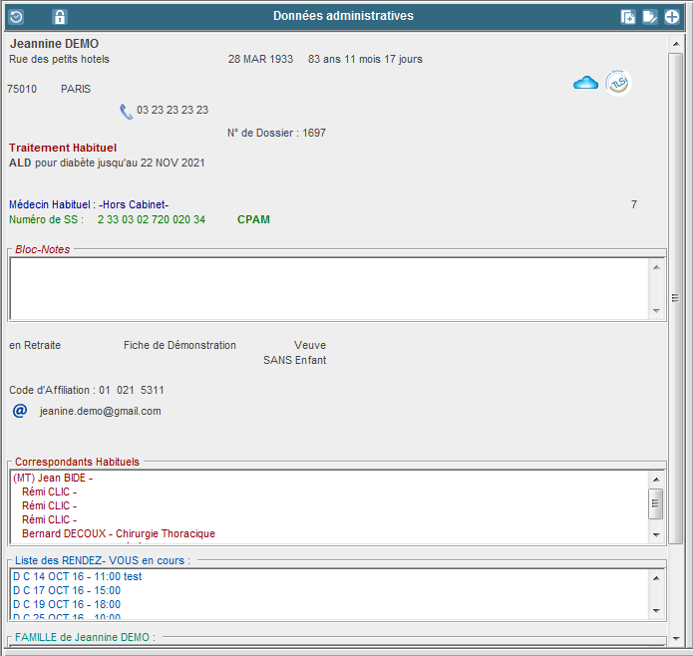The width and height of the screenshot is (693, 656).
Task: Select correspondent (MT) Jean BIDE
Action: (53, 478)
